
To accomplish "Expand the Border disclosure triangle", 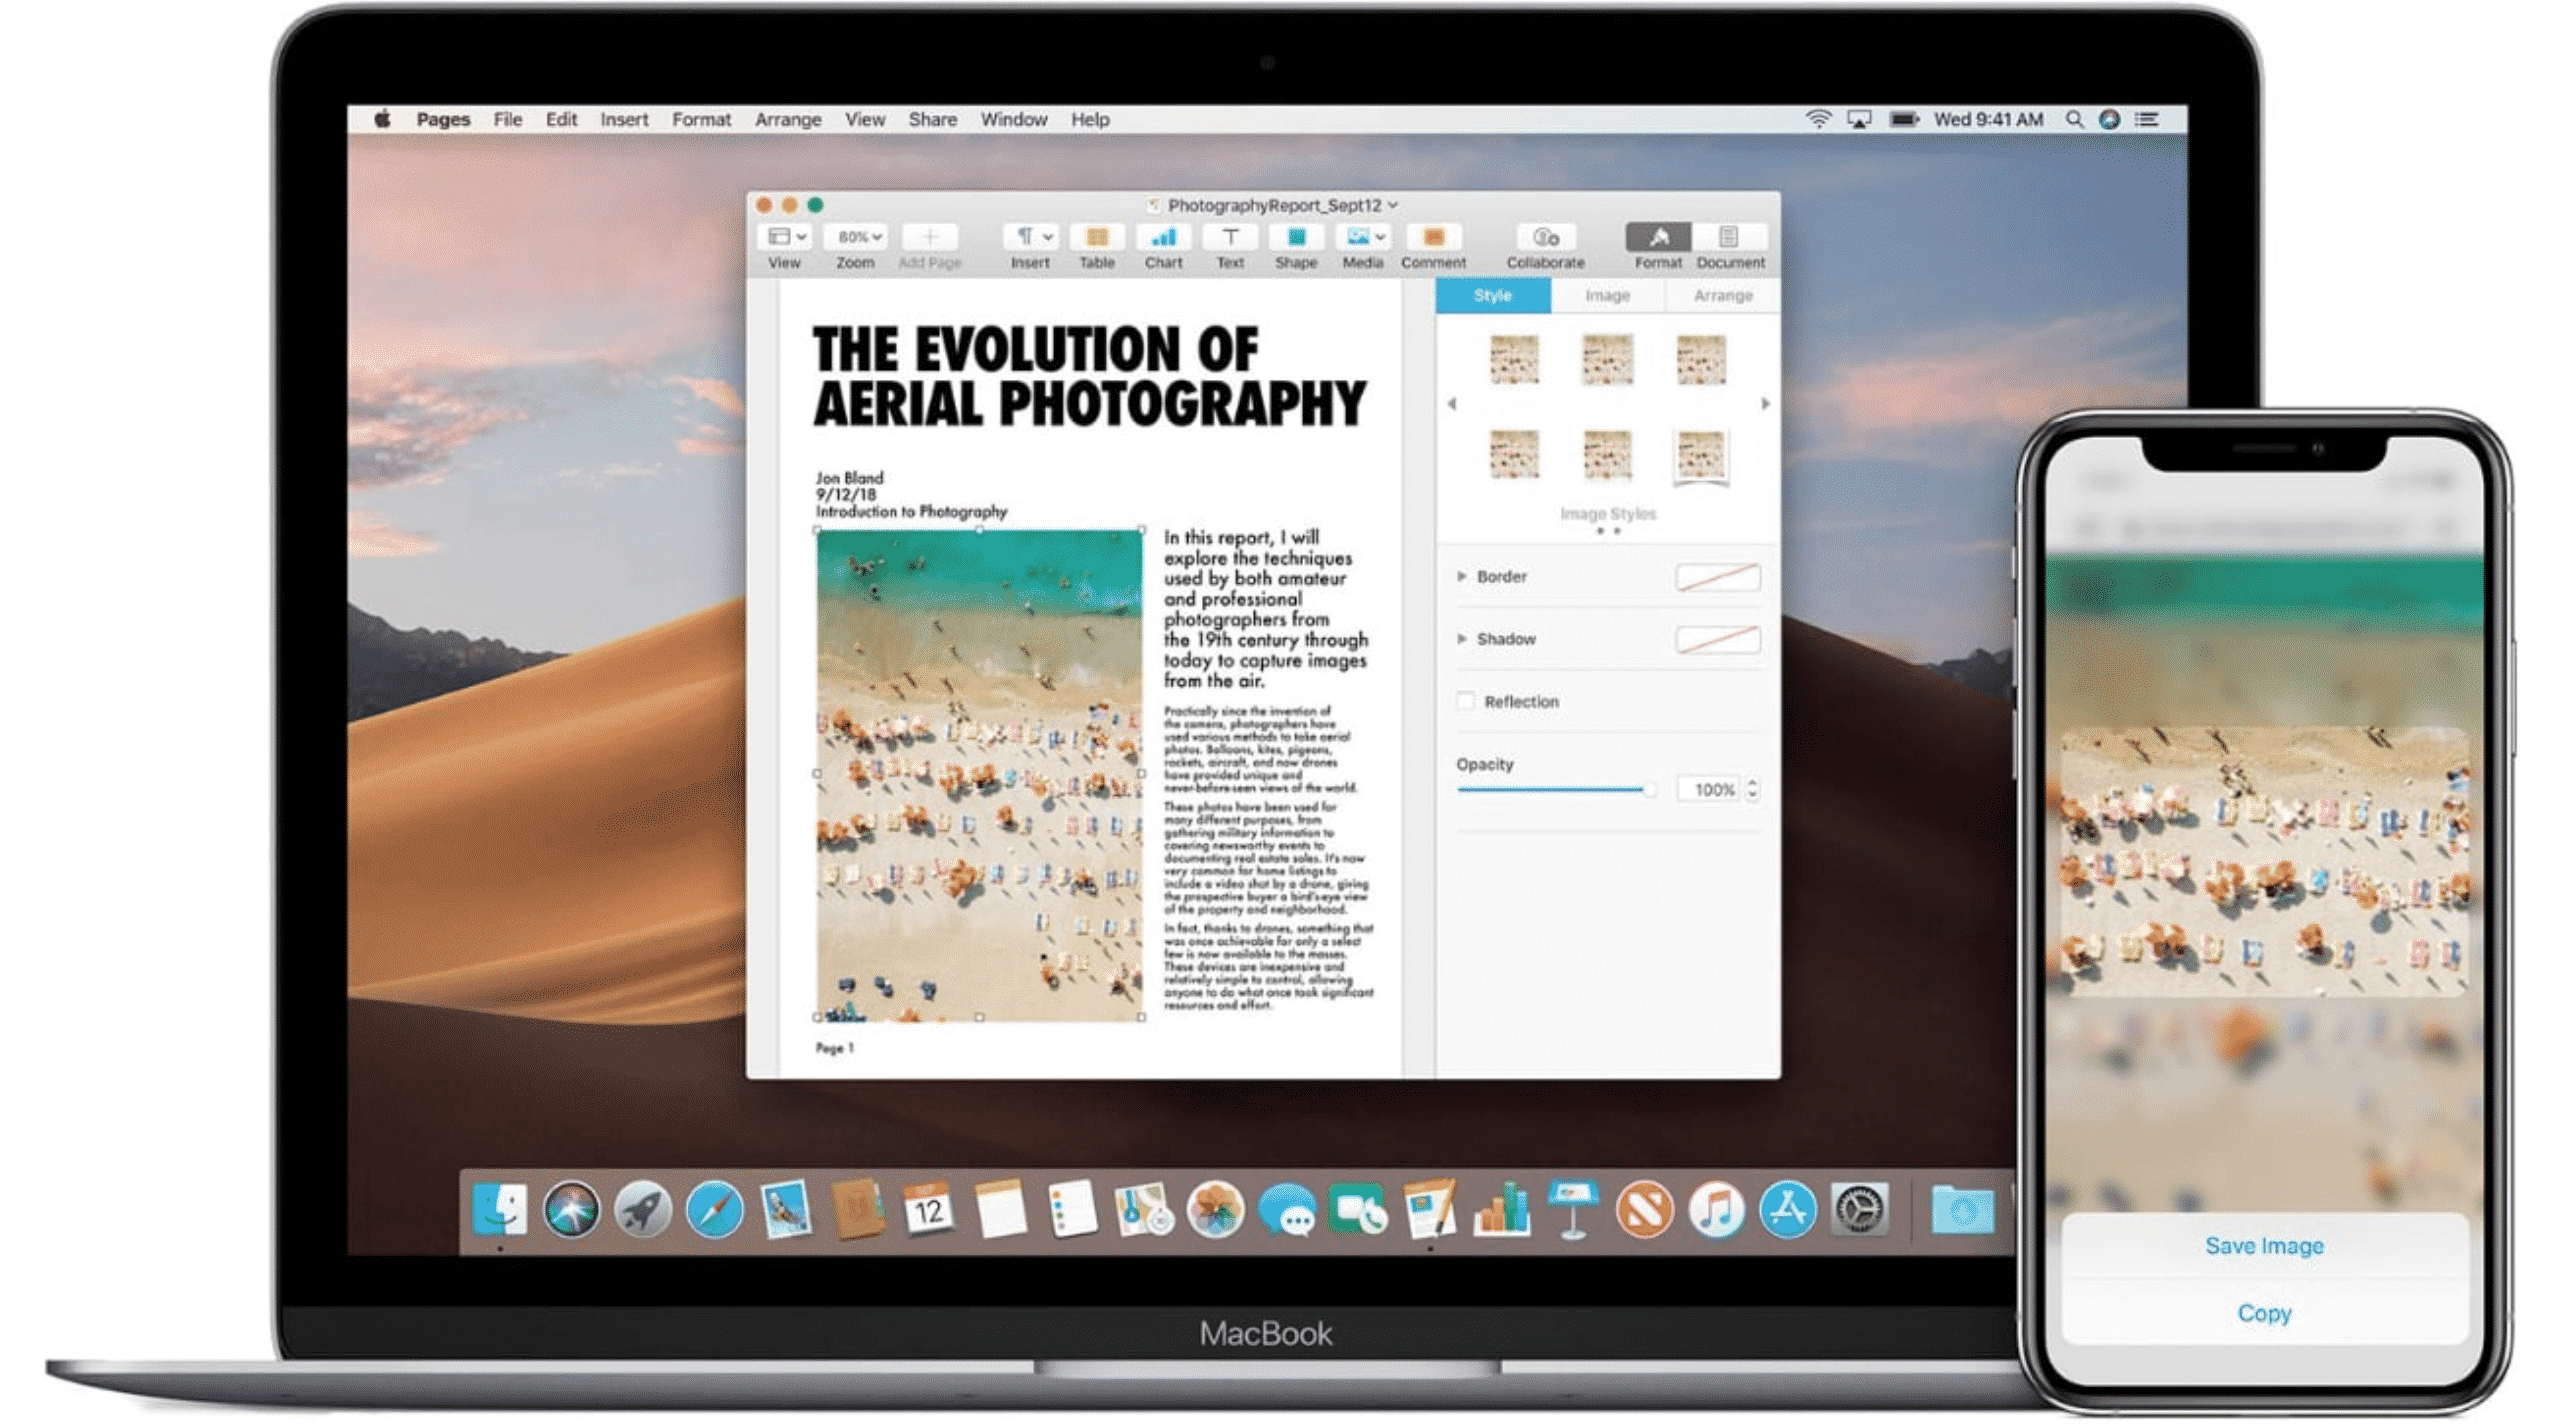I will click(1462, 576).
